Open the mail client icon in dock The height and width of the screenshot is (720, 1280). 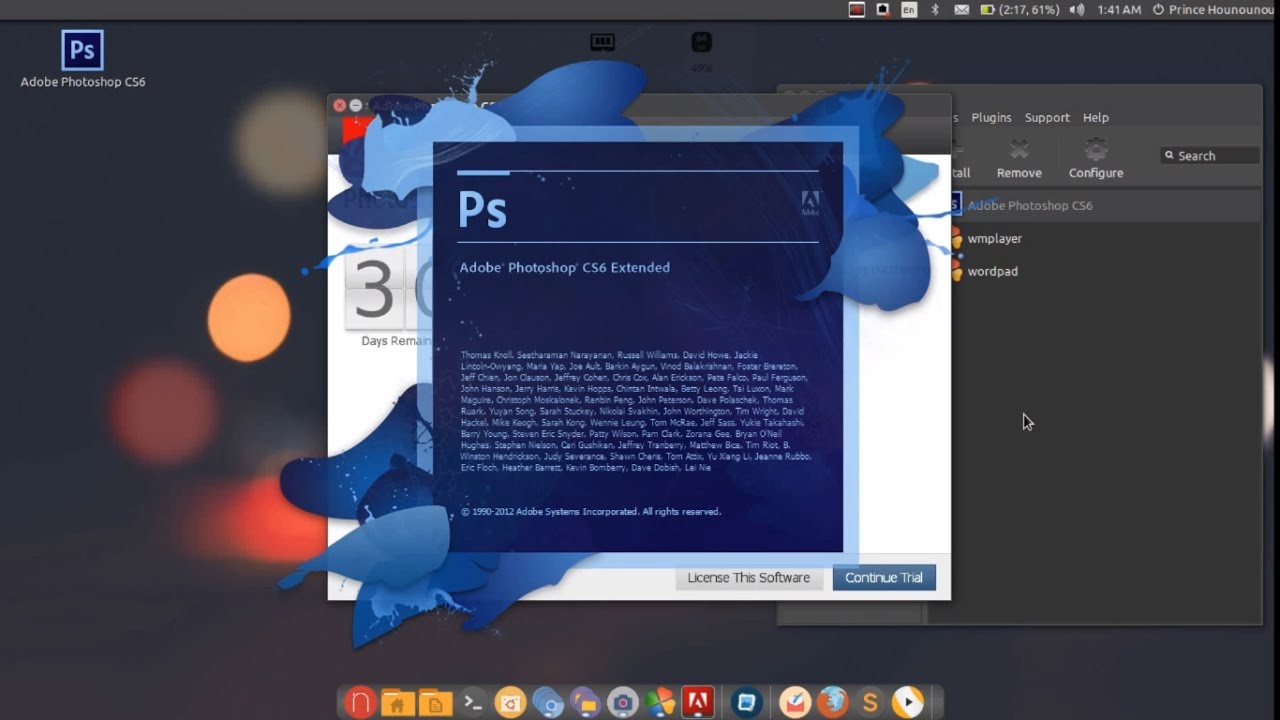tap(795, 703)
